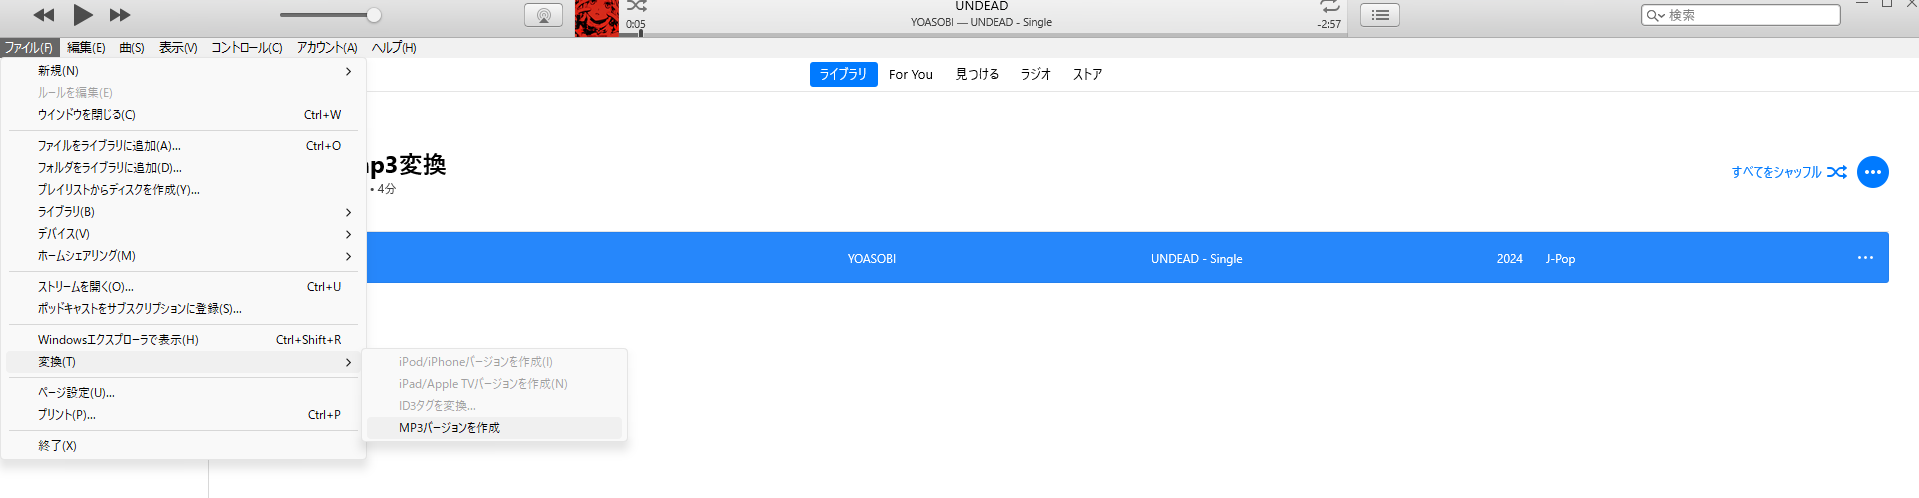Image resolution: width=1919 pixels, height=498 pixels.
Task: Adjust the volume slider knob
Action: click(374, 15)
